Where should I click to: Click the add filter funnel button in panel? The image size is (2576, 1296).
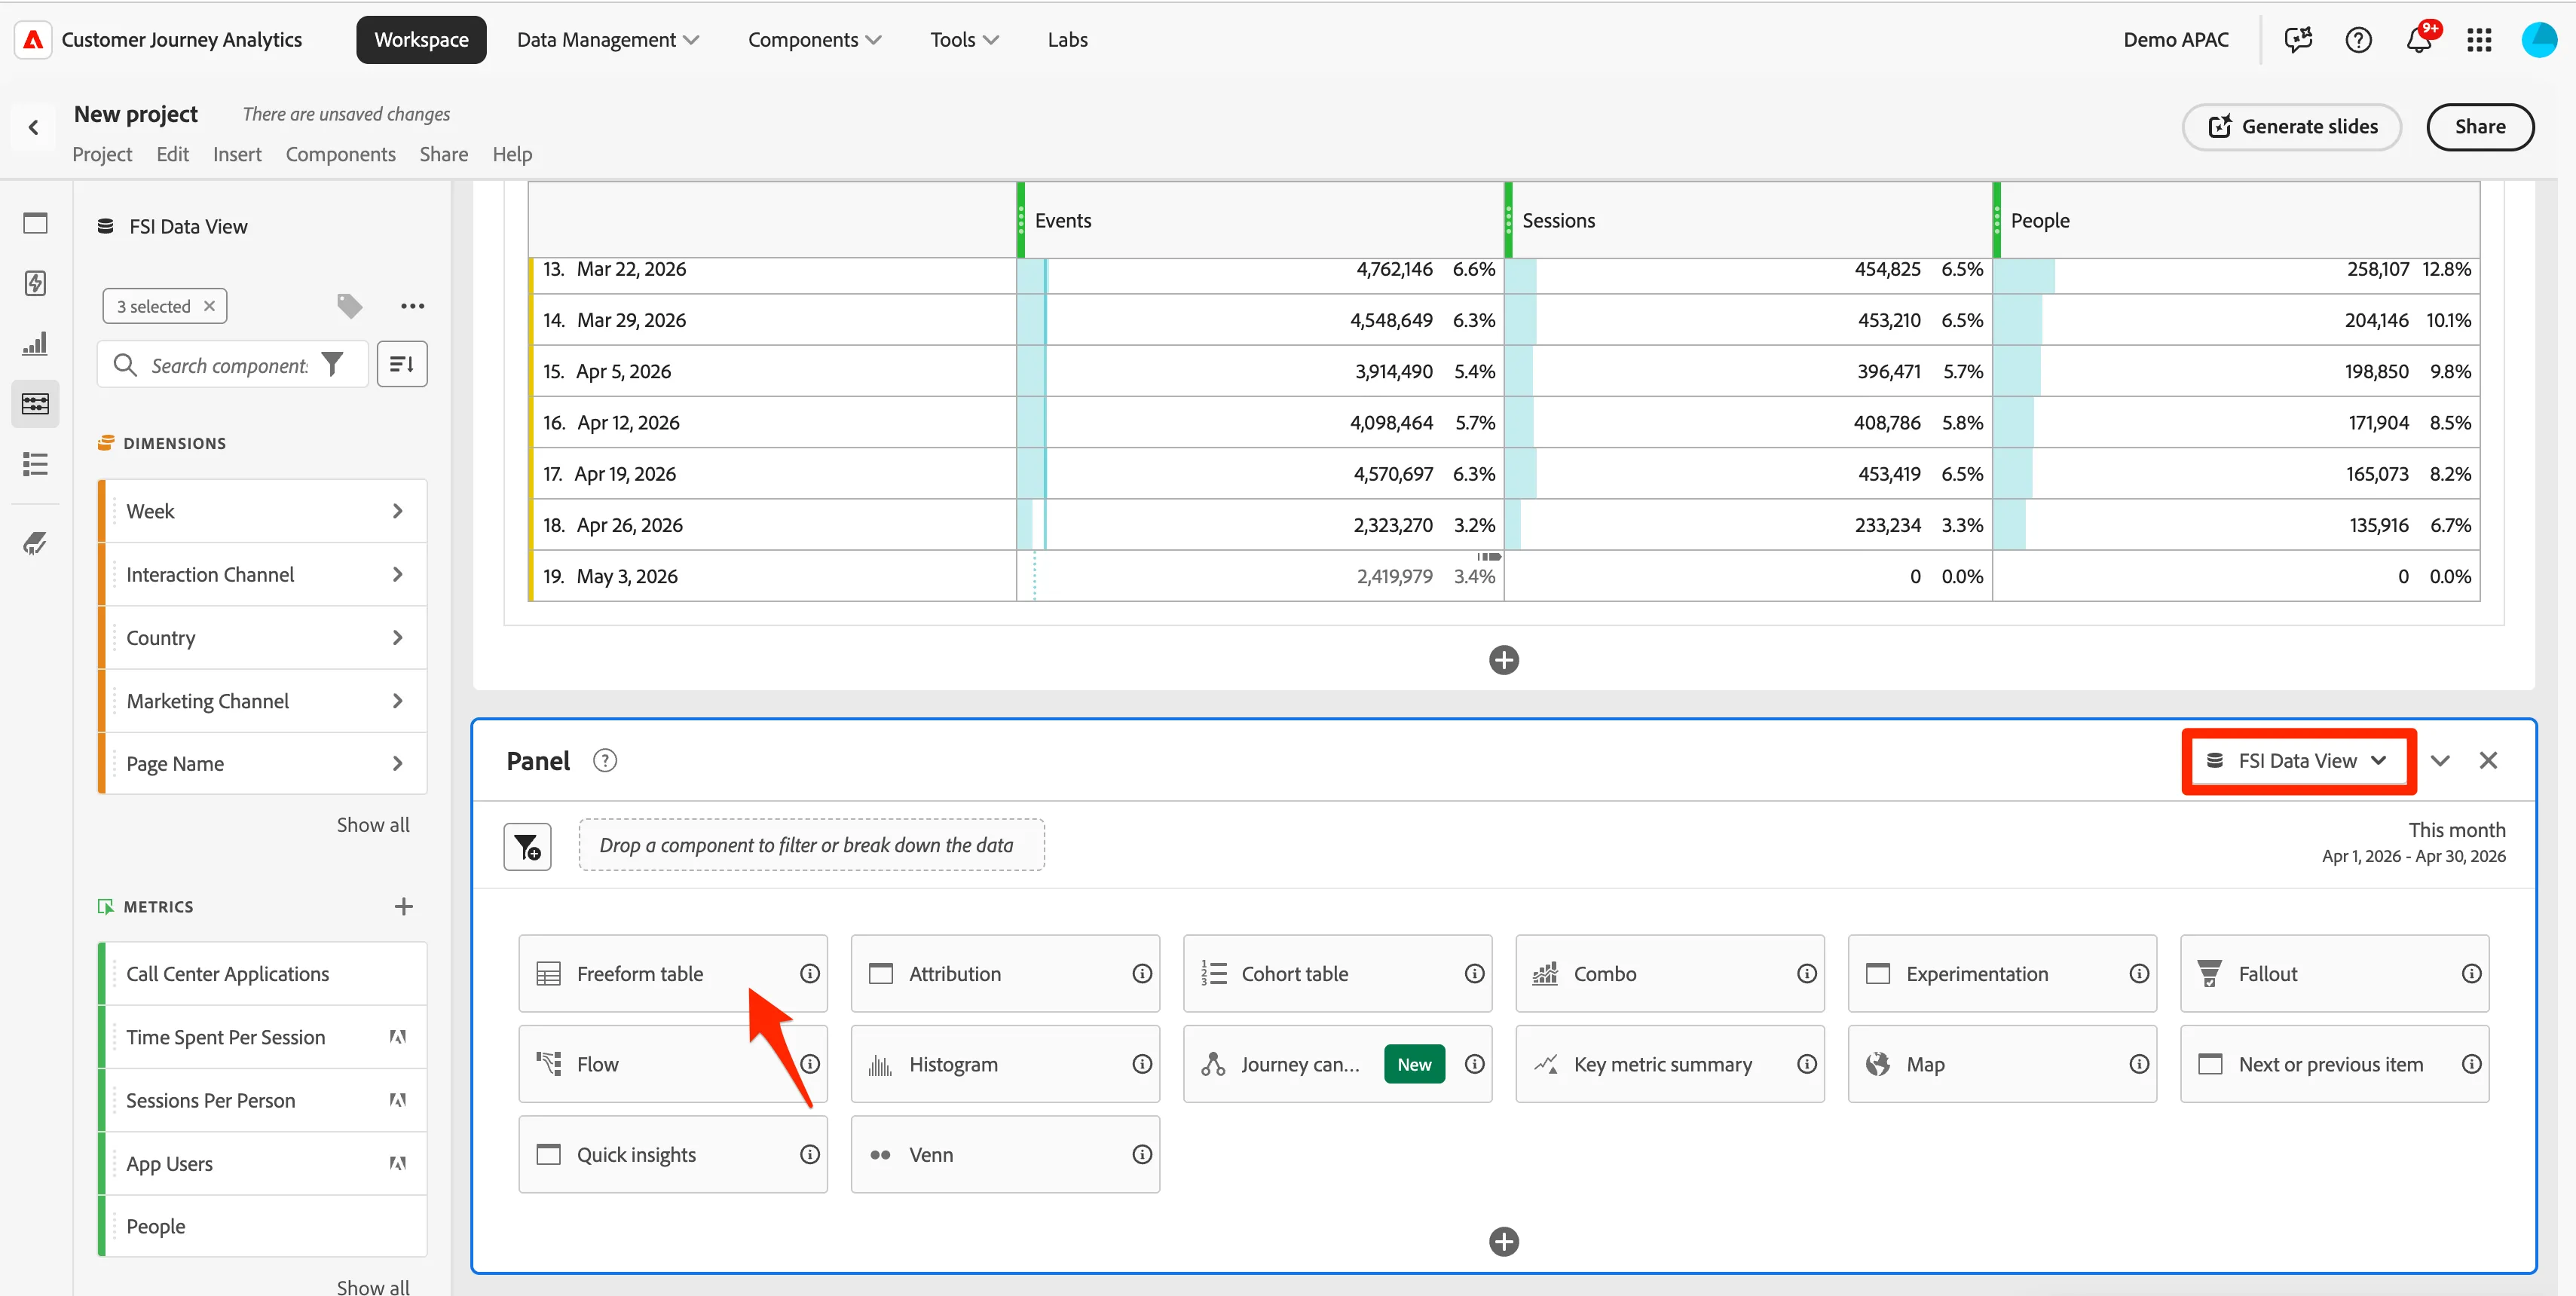click(x=527, y=847)
